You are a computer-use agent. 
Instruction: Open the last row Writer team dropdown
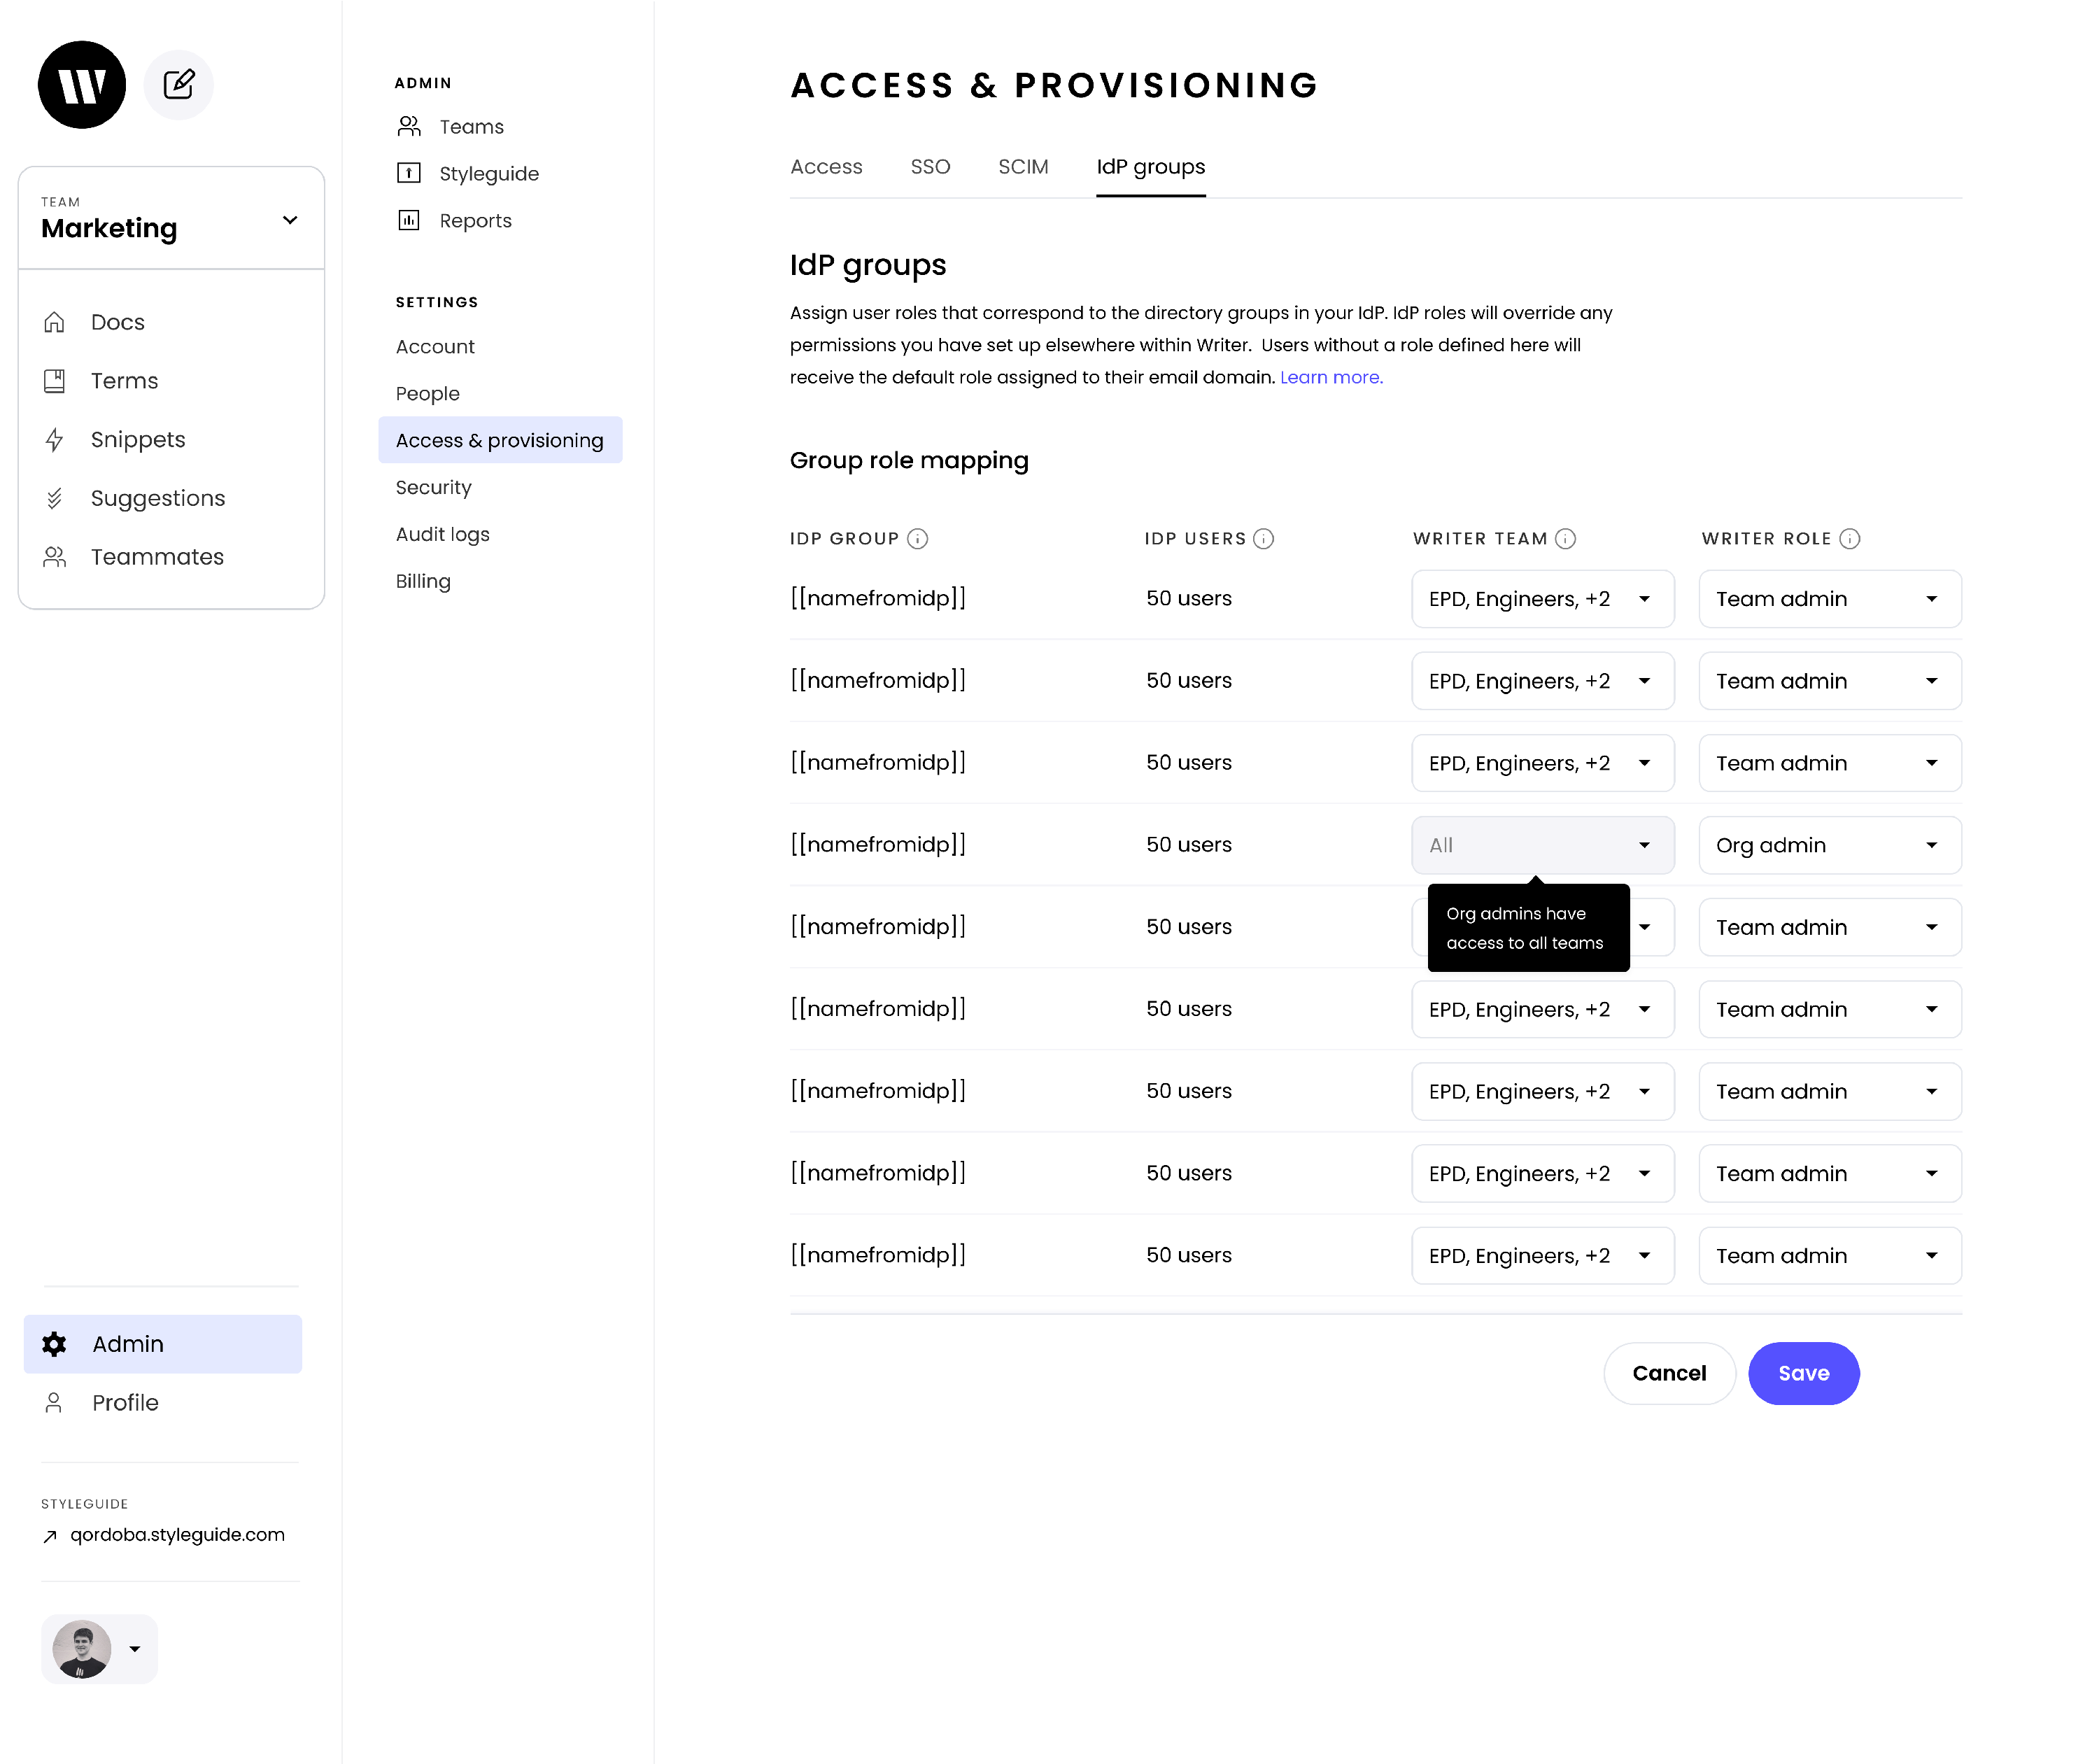pyautogui.click(x=1543, y=1256)
